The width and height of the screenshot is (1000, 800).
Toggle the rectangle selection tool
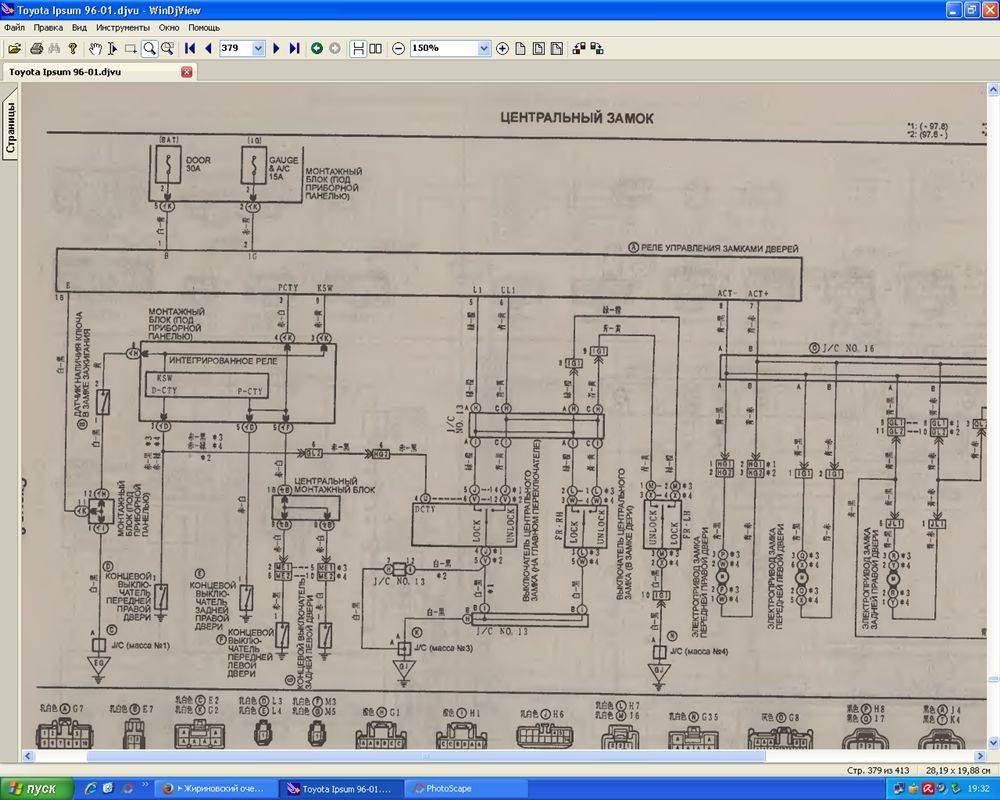[x=130, y=48]
